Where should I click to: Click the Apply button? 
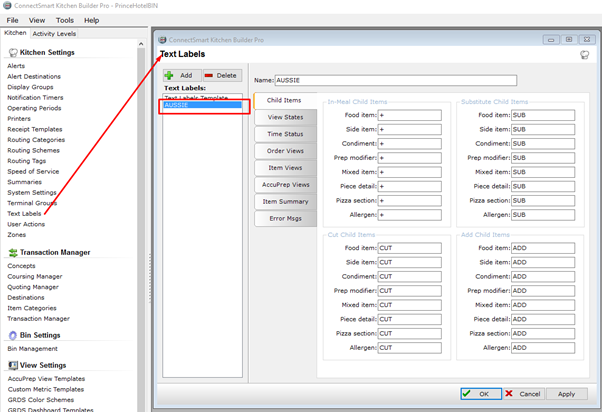pos(566,394)
